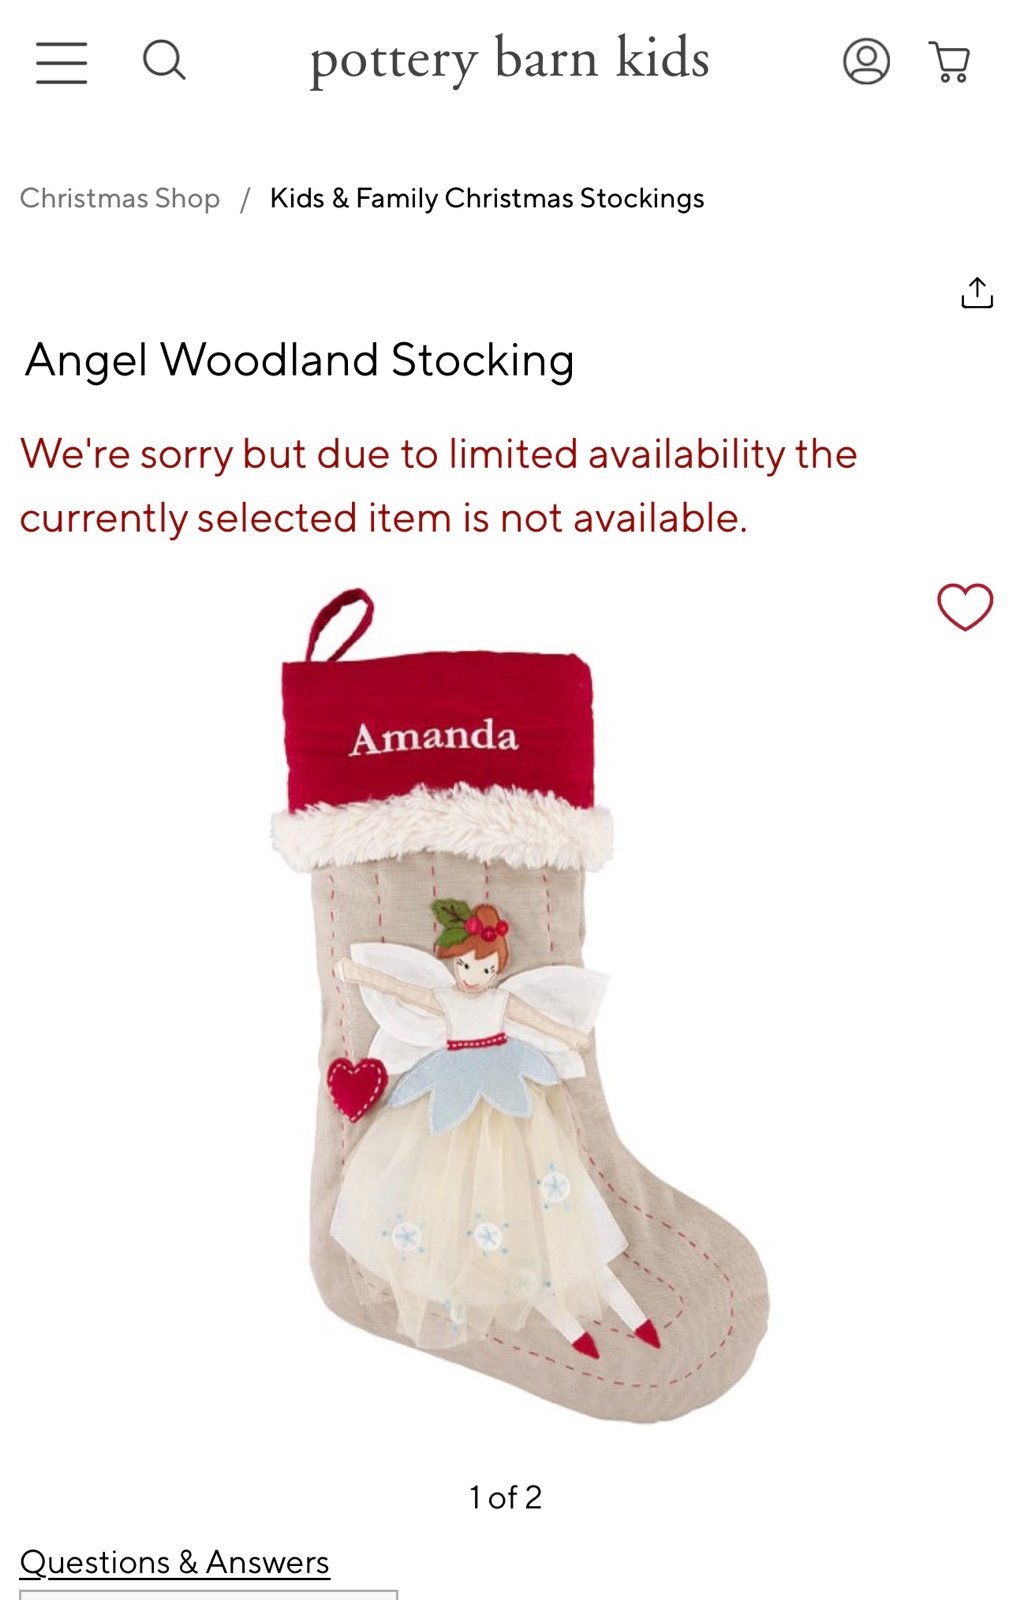Click the item not available message
The height and width of the screenshot is (1600, 1013).
coord(438,486)
